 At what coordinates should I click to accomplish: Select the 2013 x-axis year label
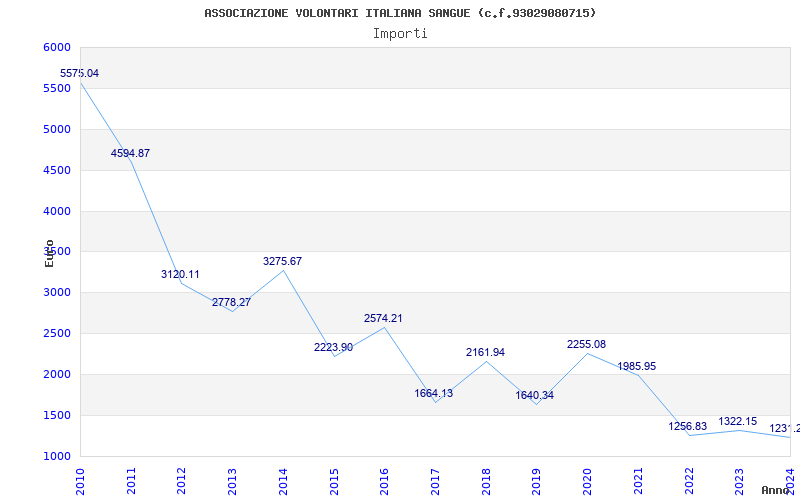[x=233, y=481]
